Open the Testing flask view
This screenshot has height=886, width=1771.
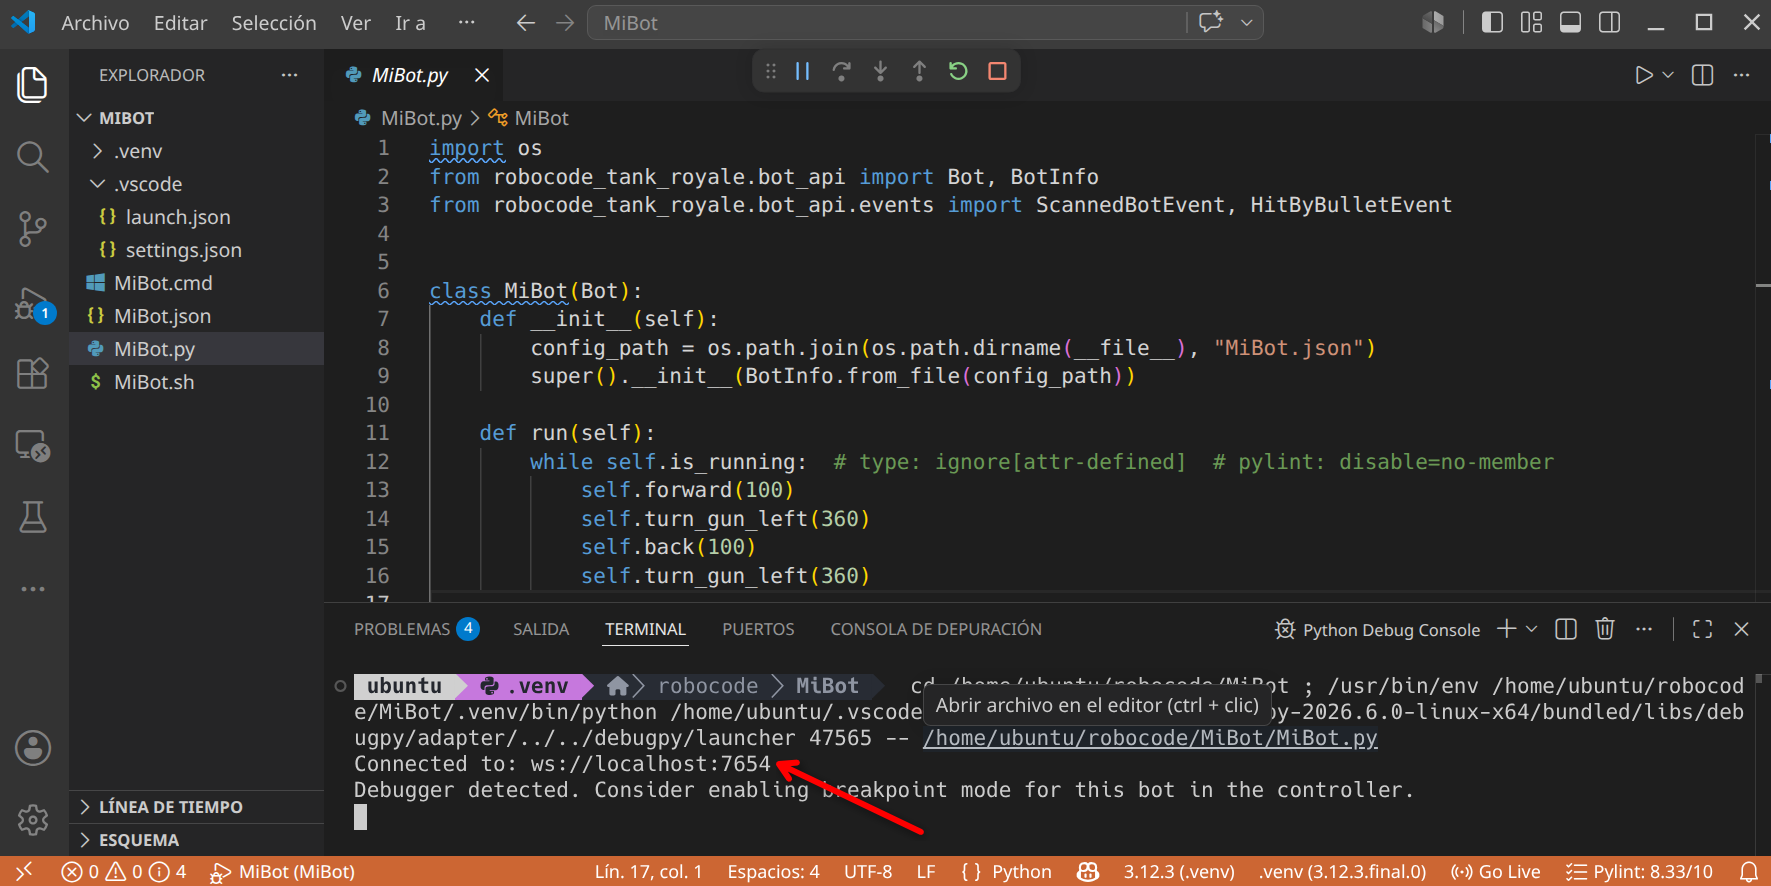[32, 517]
